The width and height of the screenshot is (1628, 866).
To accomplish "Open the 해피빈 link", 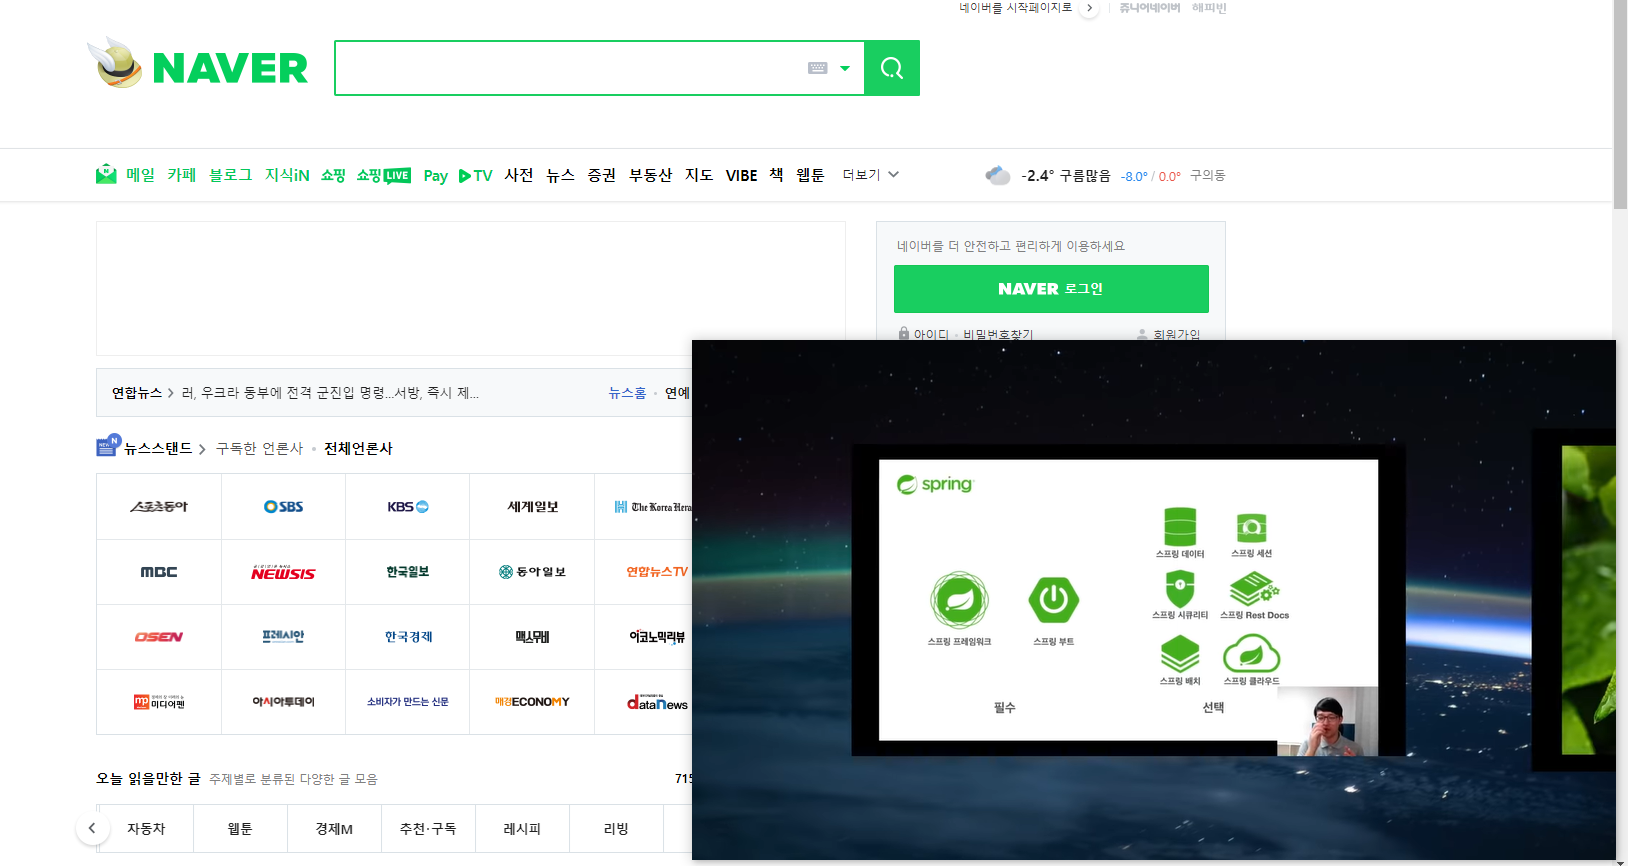I will point(1208,8).
